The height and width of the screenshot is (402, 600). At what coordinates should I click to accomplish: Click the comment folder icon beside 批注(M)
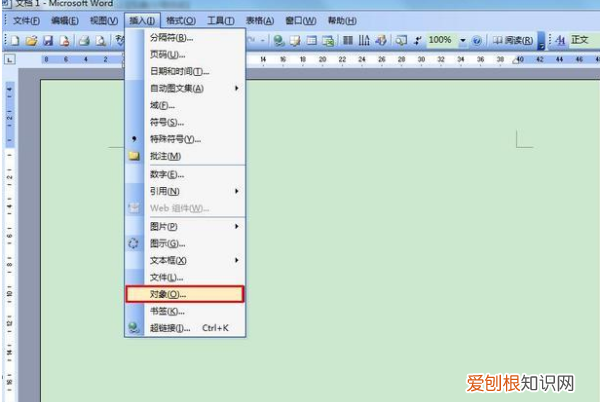[x=134, y=156]
